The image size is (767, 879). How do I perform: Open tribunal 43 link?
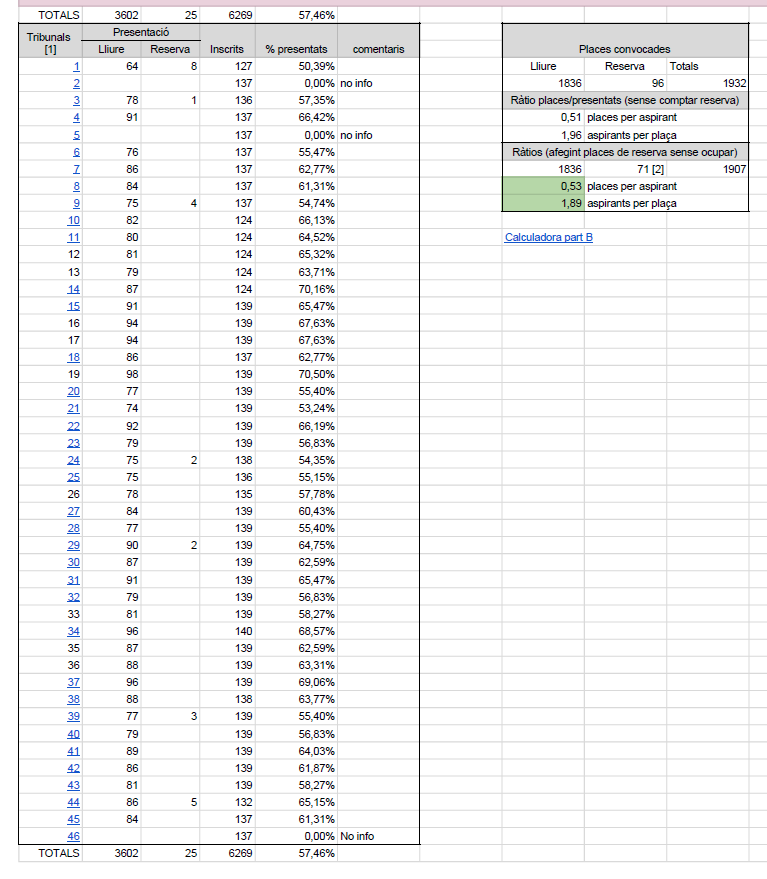[x=73, y=785]
